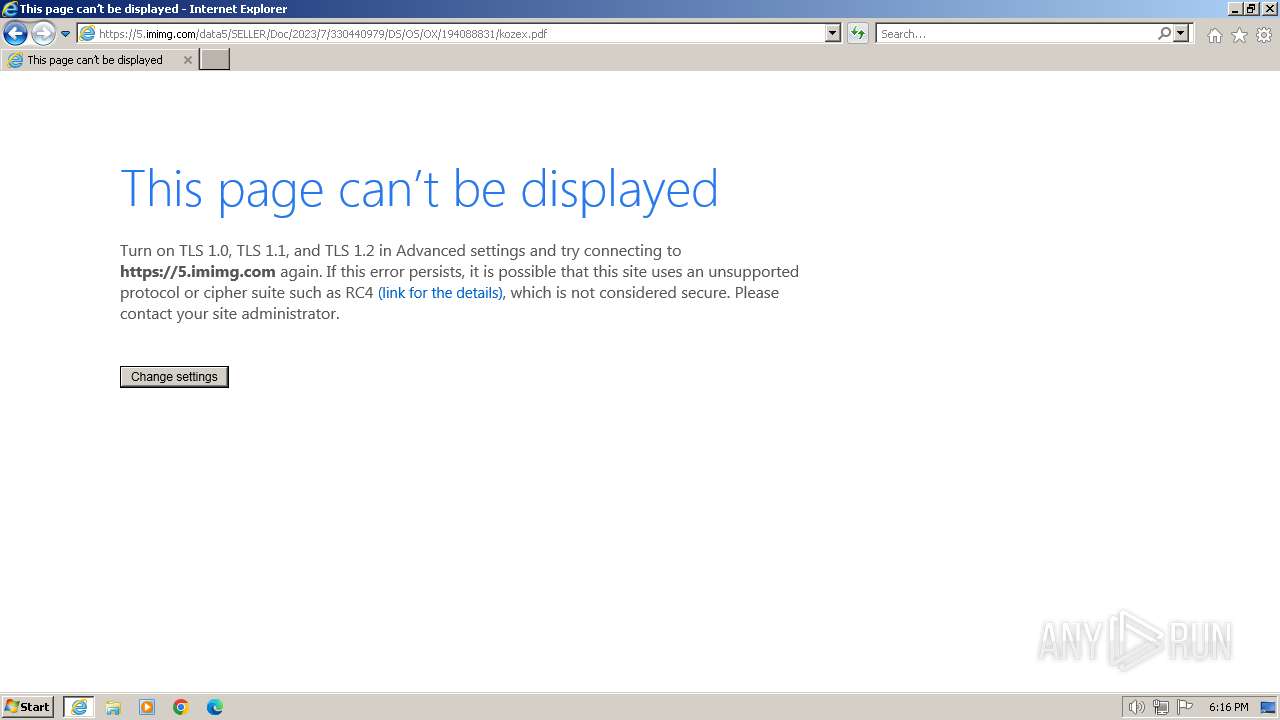Open the File Explorer taskbar icon
Viewport: 1280px width, 720px height.
click(113, 707)
